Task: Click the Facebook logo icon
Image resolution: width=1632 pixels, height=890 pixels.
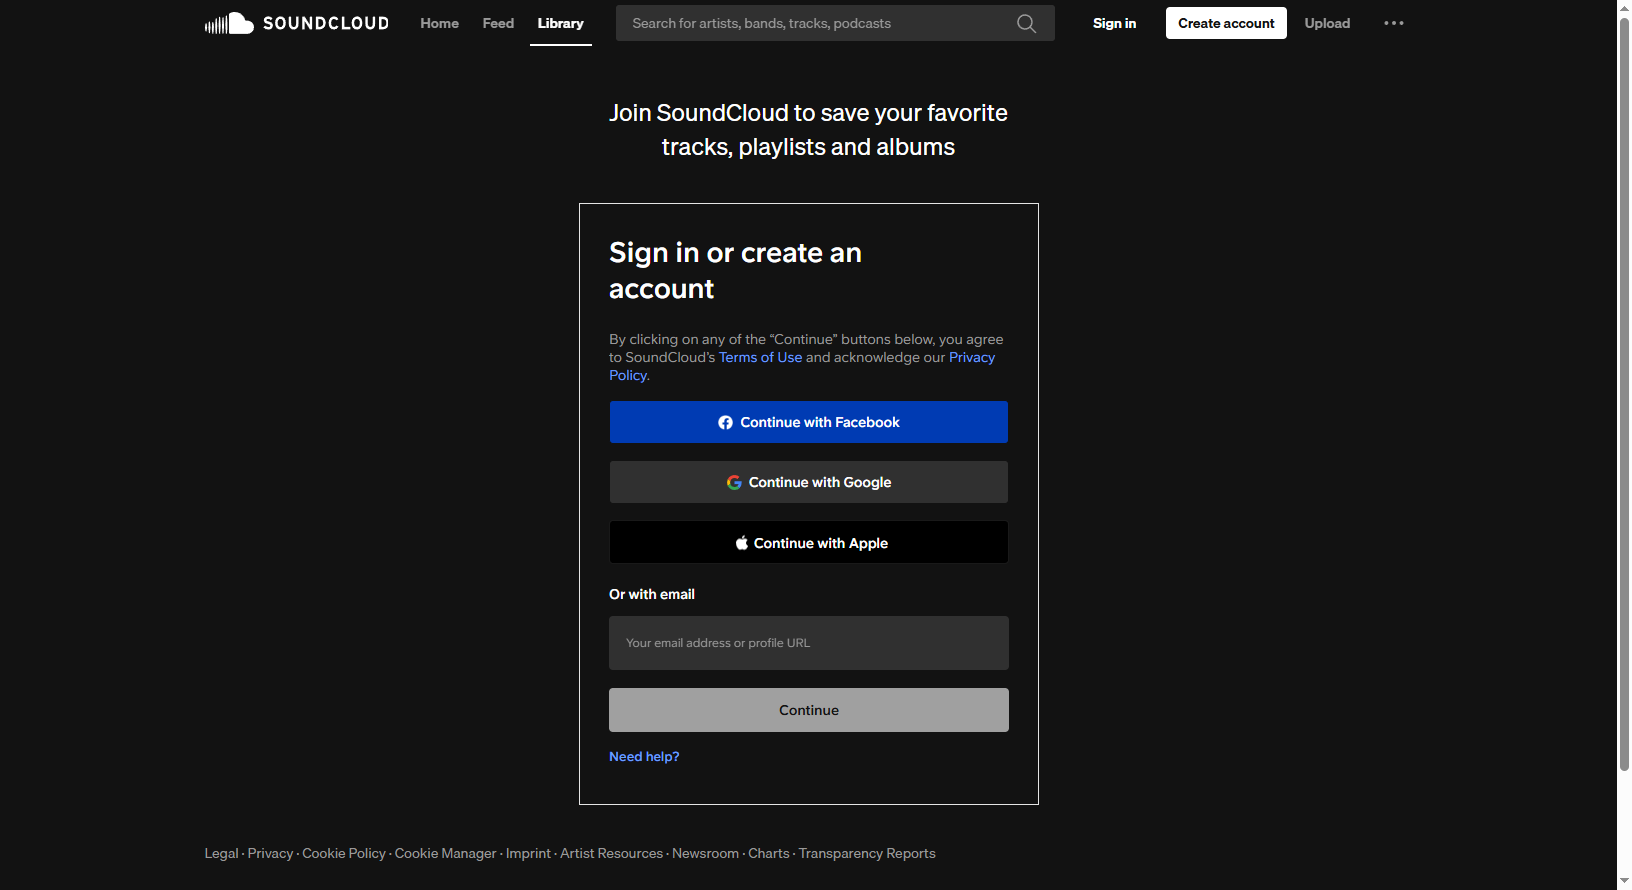Action: tap(725, 423)
